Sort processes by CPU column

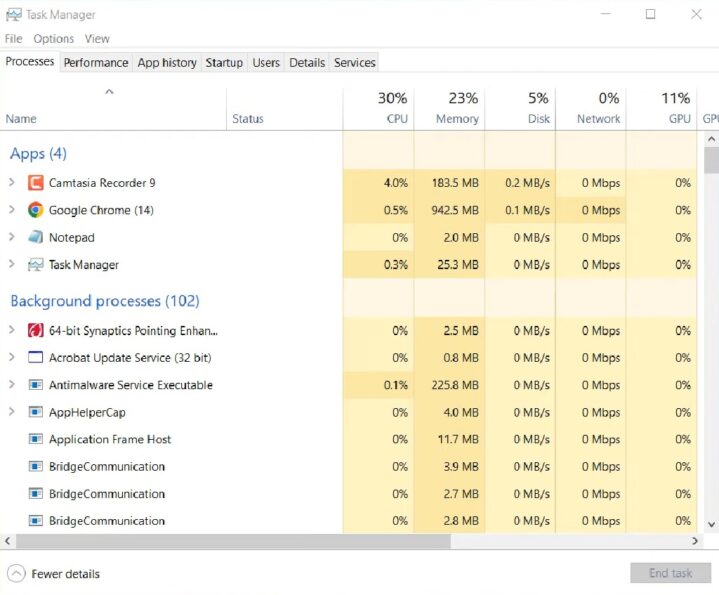(x=378, y=109)
